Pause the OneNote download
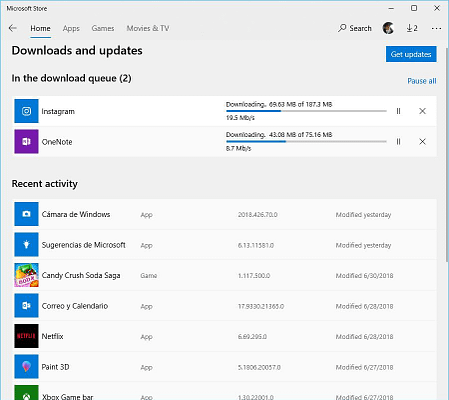The width and height of the screenshot is (449, 400). click(x=398, y=142)
